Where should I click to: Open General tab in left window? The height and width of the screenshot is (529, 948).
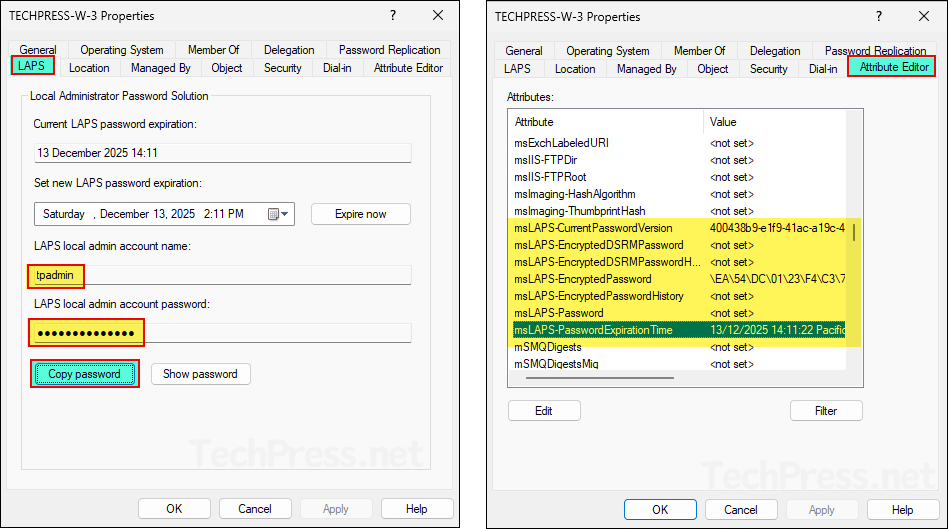pos(37,50)
